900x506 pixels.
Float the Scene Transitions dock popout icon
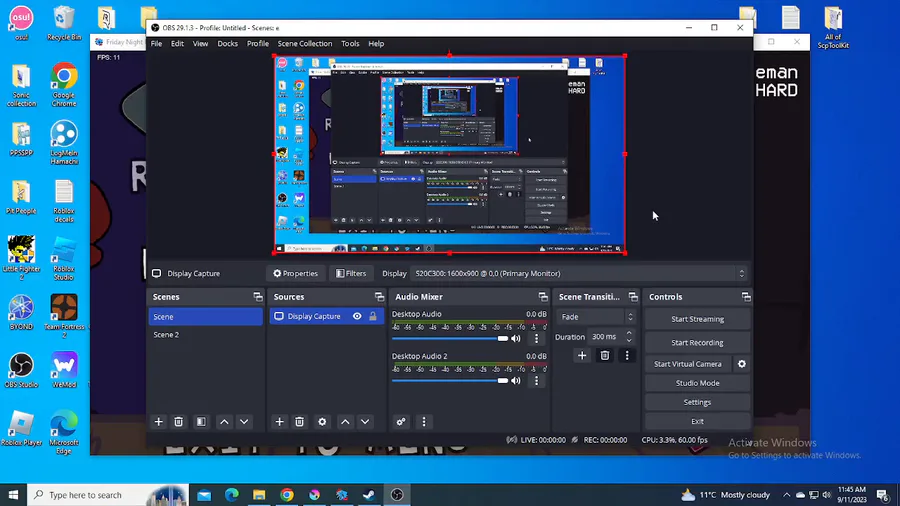click(633, 297)
